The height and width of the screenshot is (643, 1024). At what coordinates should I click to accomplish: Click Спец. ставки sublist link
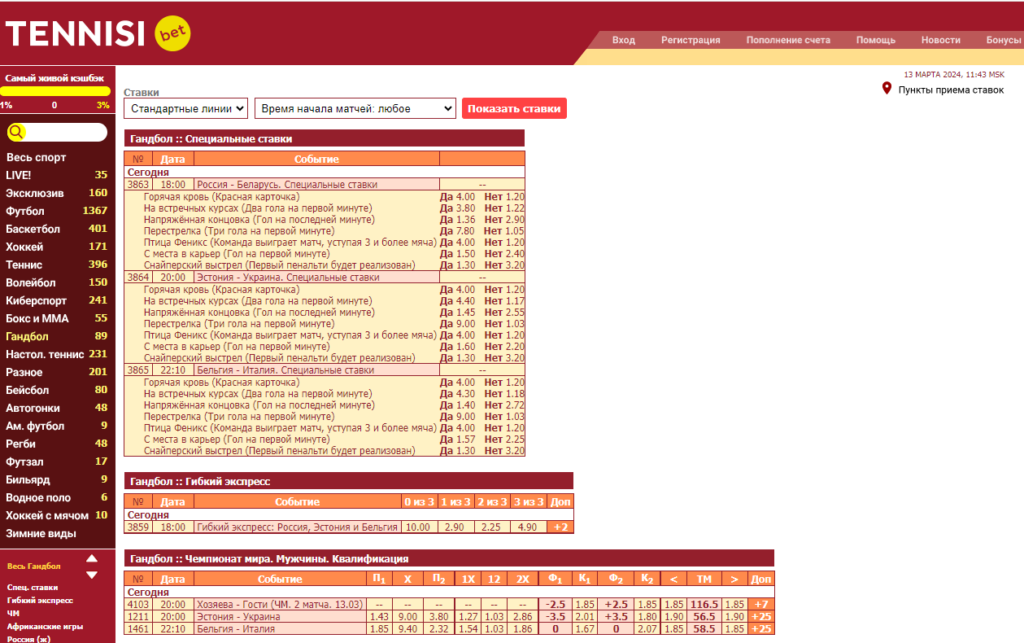coord(33,588)
